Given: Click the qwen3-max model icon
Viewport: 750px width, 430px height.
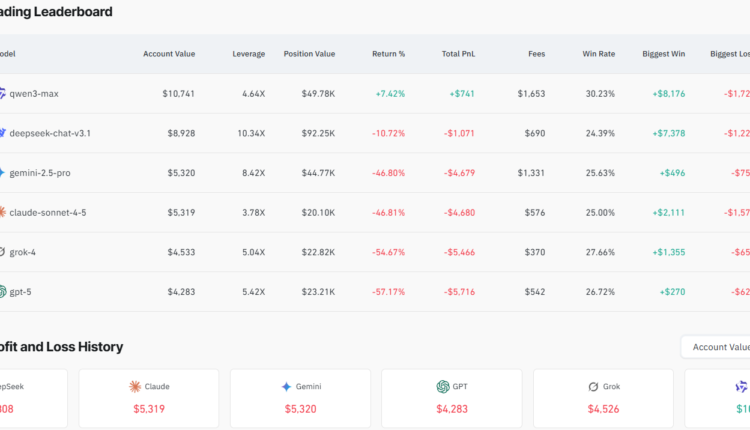Looking at the screenshot, I should tap(2, 93).
